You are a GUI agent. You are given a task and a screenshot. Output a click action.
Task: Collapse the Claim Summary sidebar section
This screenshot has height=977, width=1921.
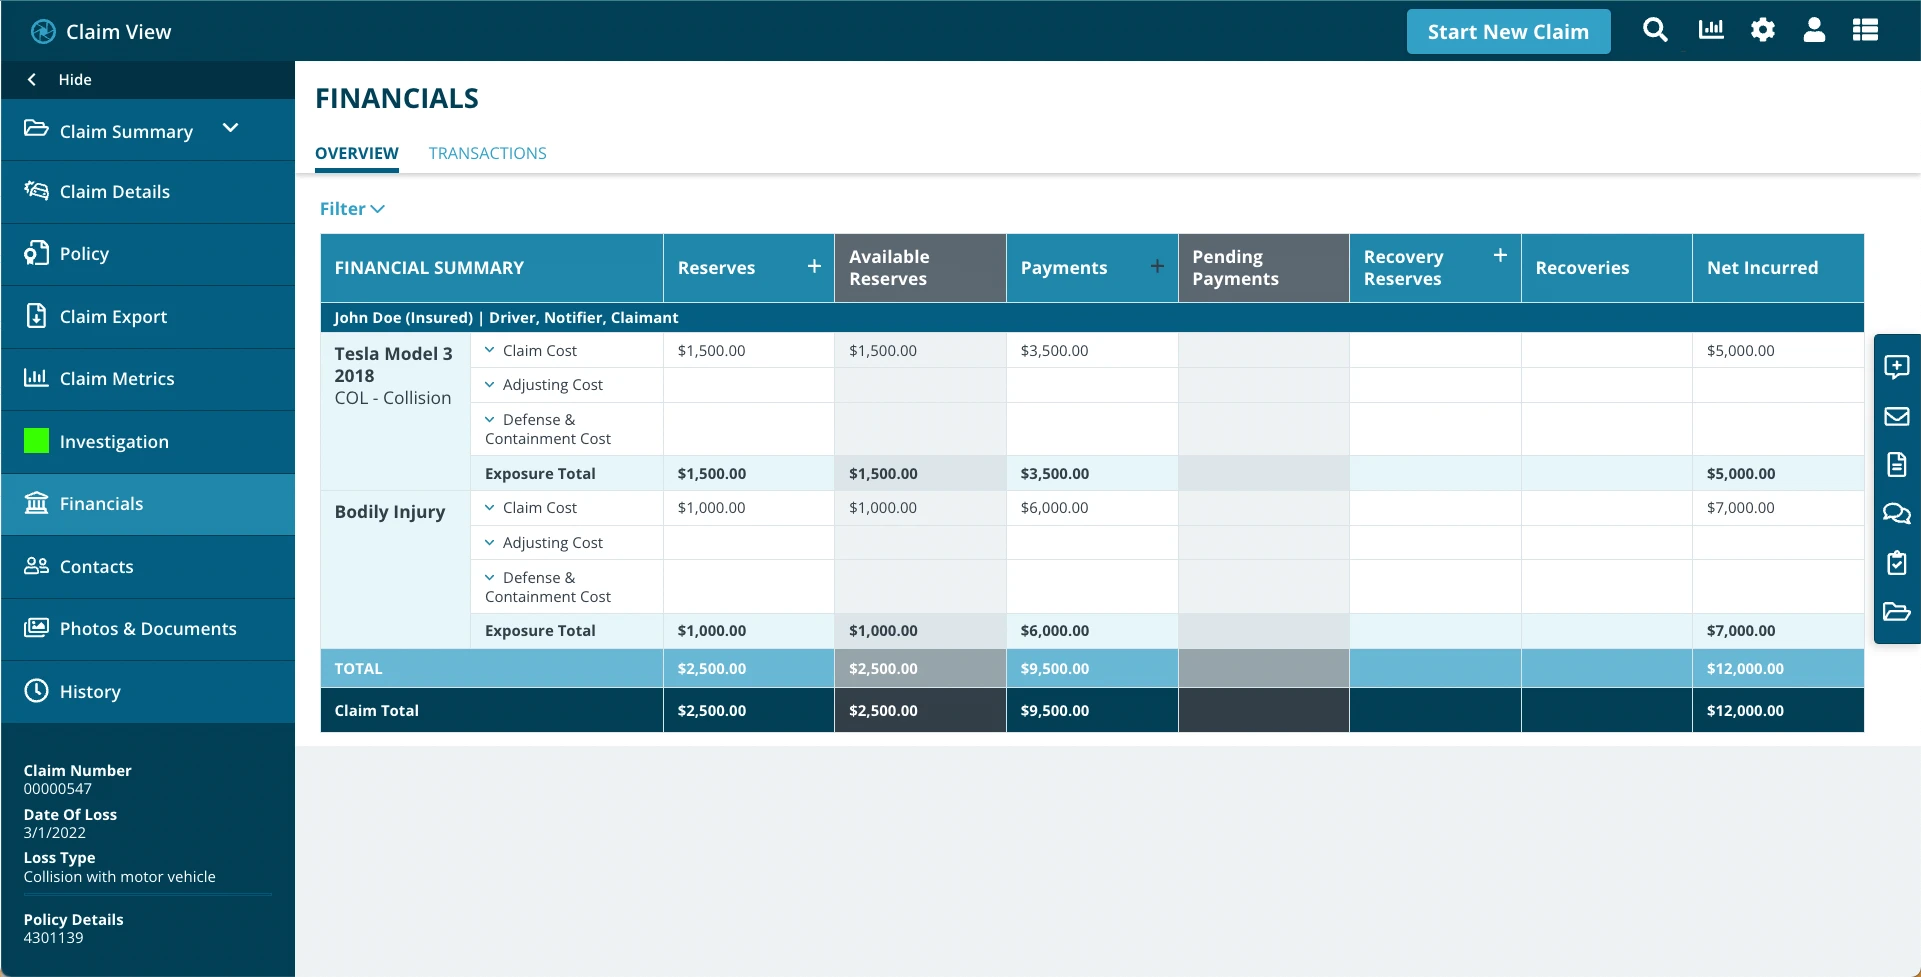pyautogui.click(x=230, y=129)
